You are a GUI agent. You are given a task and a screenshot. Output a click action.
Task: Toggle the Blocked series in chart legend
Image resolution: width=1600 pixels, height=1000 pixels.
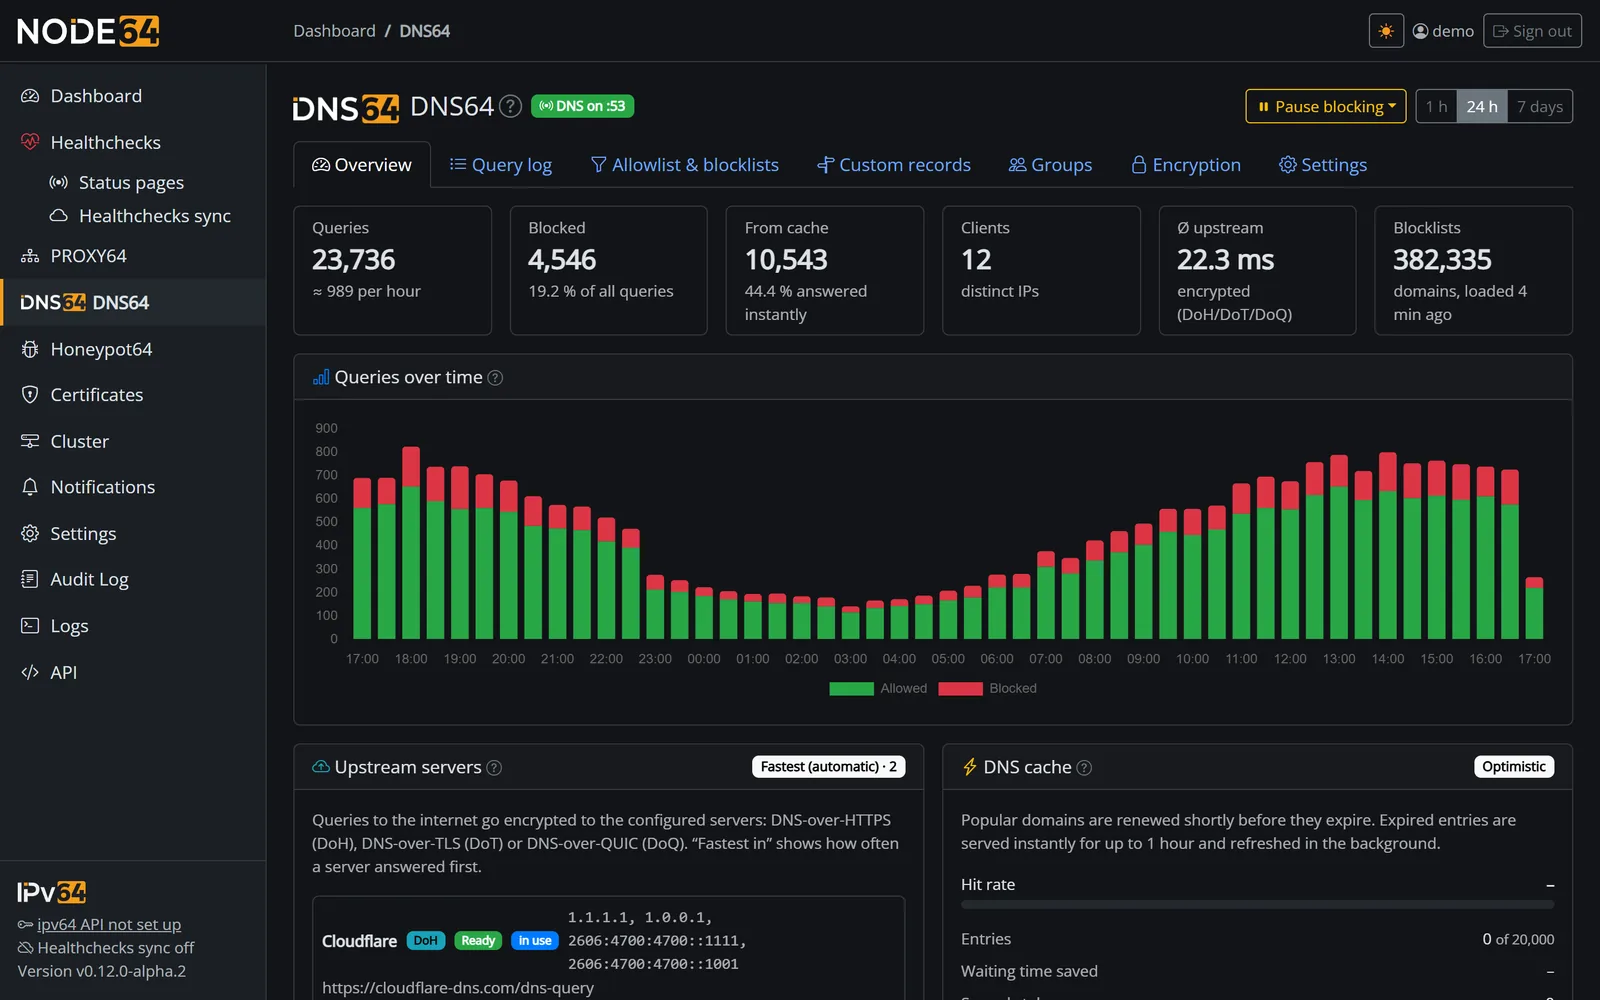click(988, 688)
